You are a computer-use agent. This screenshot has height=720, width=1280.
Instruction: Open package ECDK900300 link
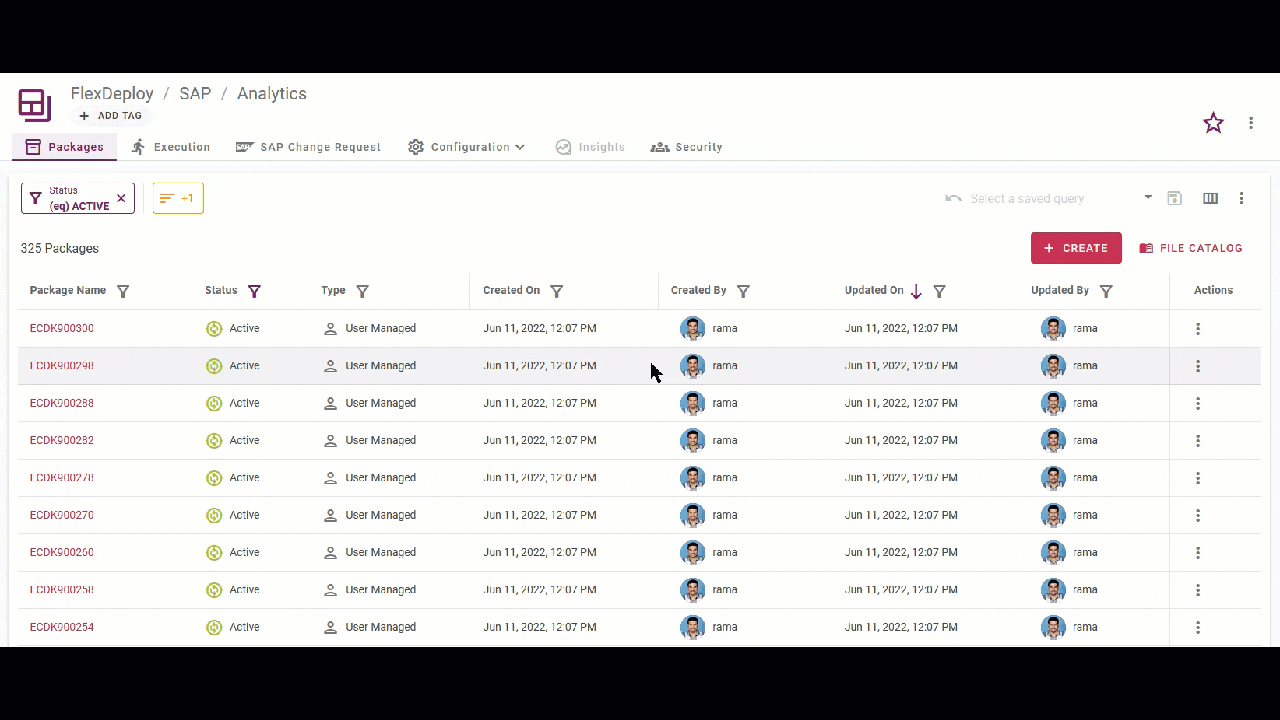point(62,328)
